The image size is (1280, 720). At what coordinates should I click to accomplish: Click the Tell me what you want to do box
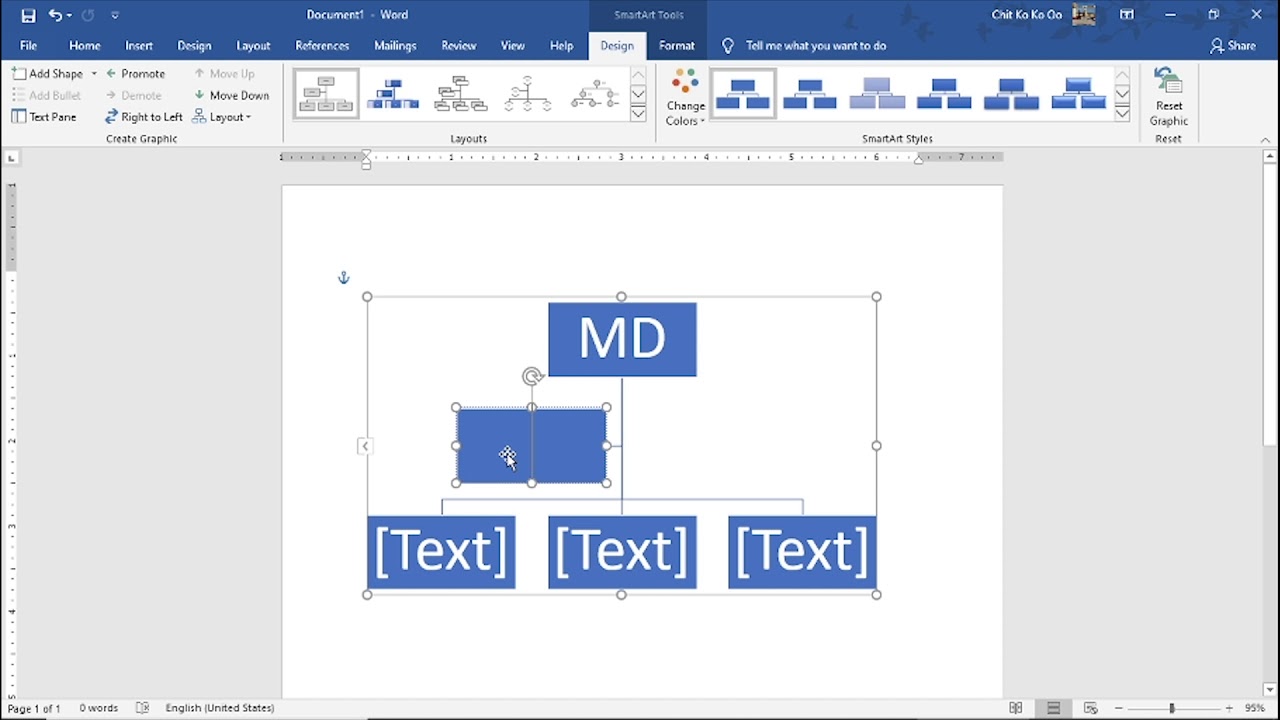click(x=804, y=46)
